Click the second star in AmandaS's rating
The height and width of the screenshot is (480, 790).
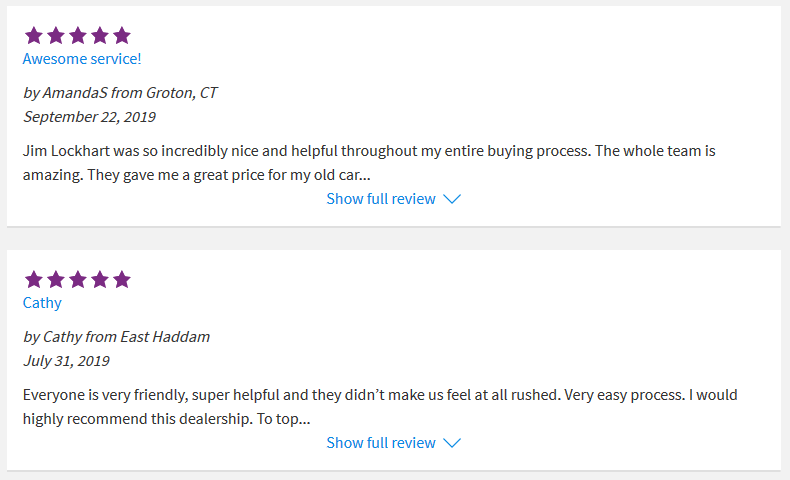pos(55,36)
